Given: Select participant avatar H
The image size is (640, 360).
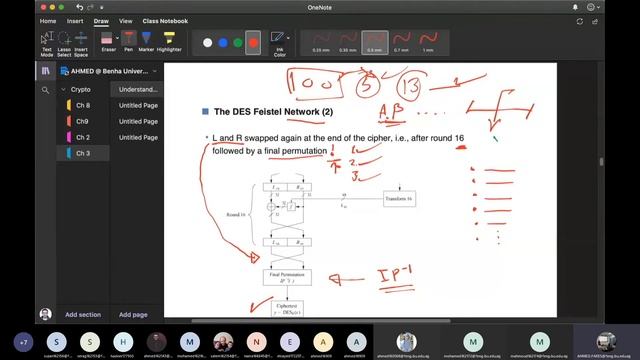Looking at the screenshot, I should point(123,342).
